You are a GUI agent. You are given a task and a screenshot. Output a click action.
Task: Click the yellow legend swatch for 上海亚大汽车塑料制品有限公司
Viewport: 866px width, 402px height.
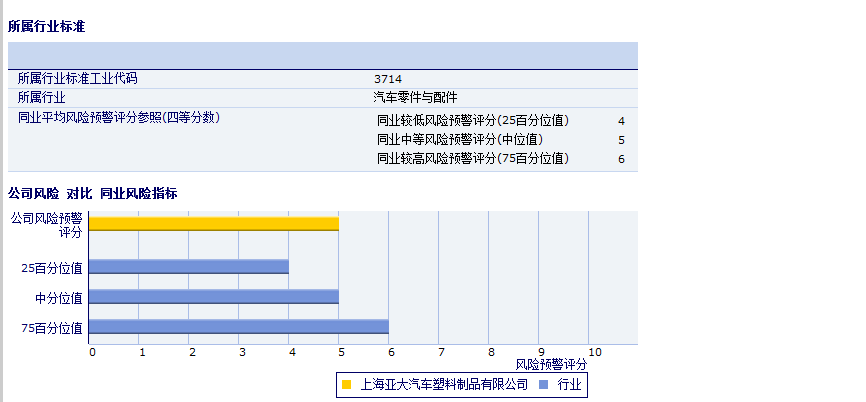click(346, 384)
